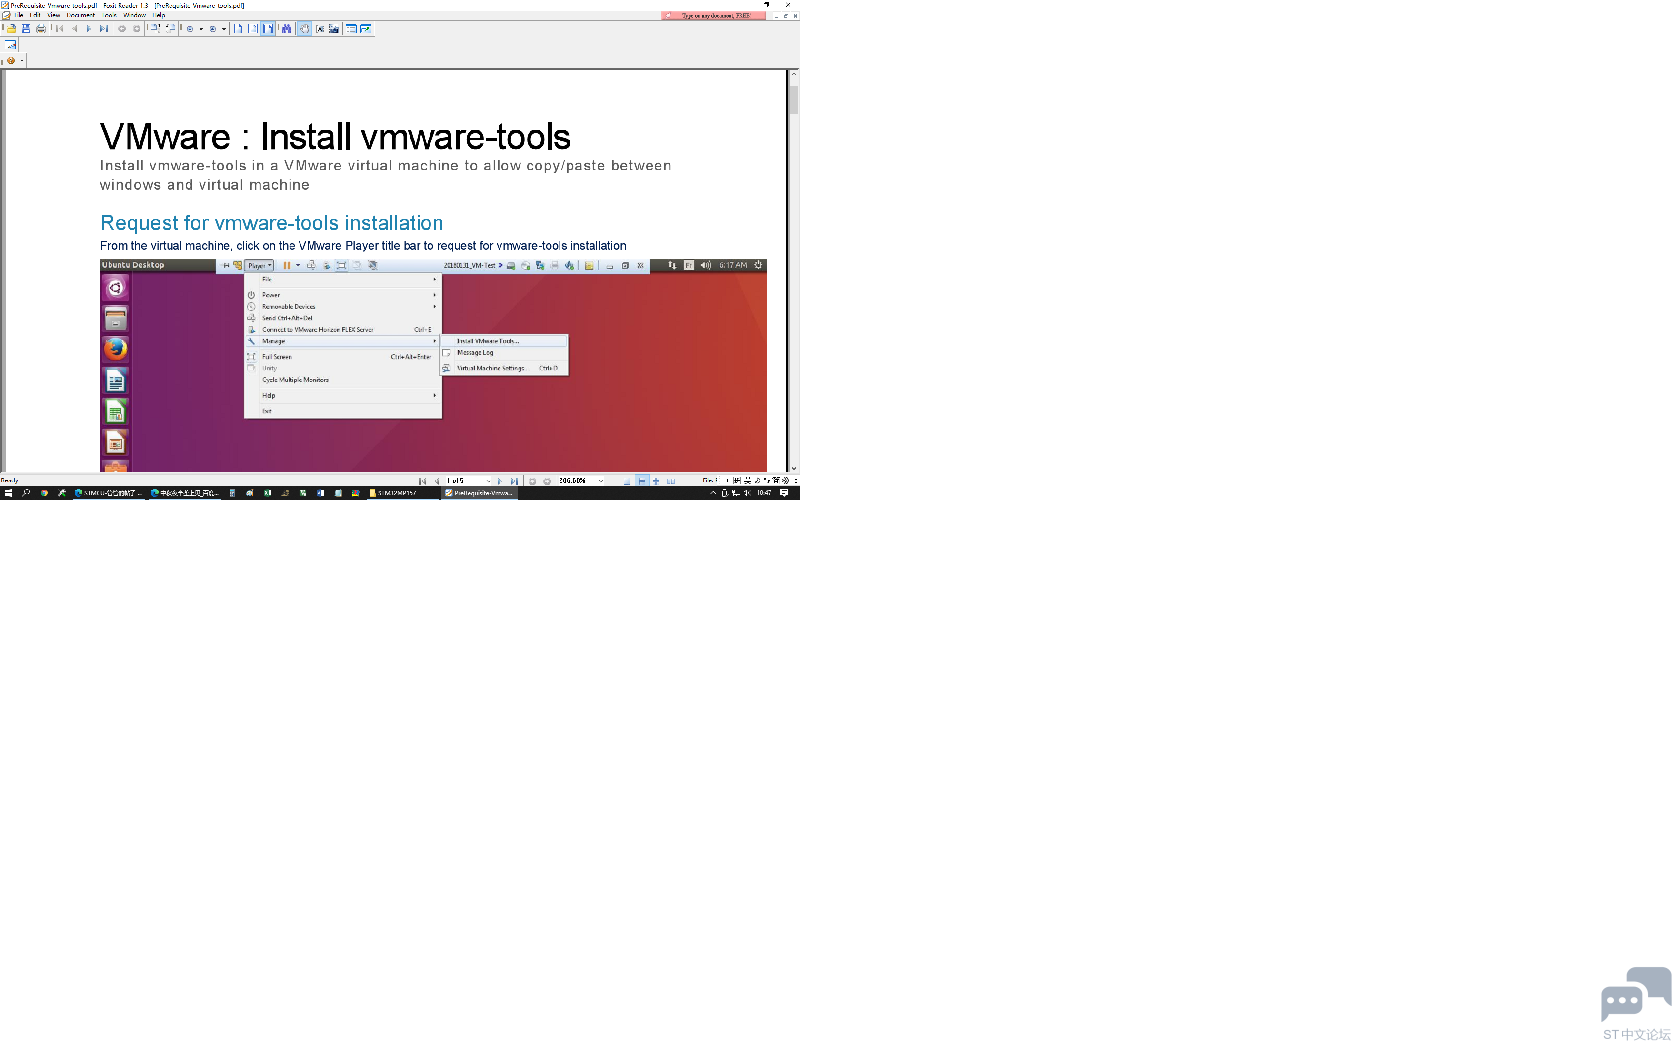Click status bar Next Page button
Screen dimensions: 1680x1050
500,481
